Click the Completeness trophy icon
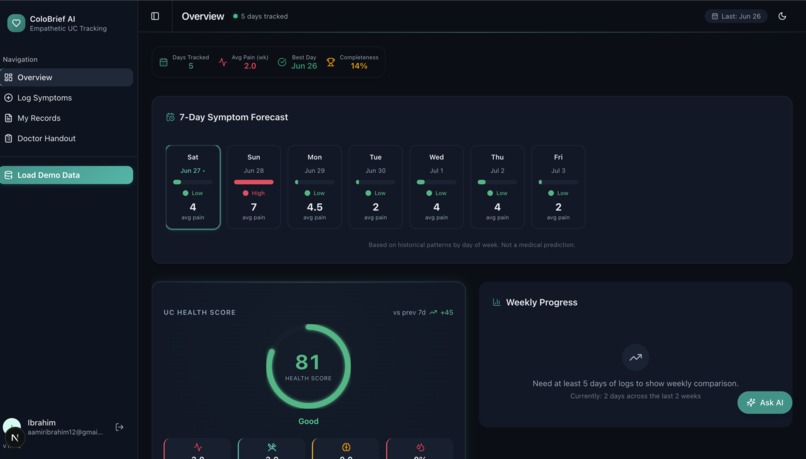Image resolution: width=806 pixels, height=459 pixels. click(331, 62)
